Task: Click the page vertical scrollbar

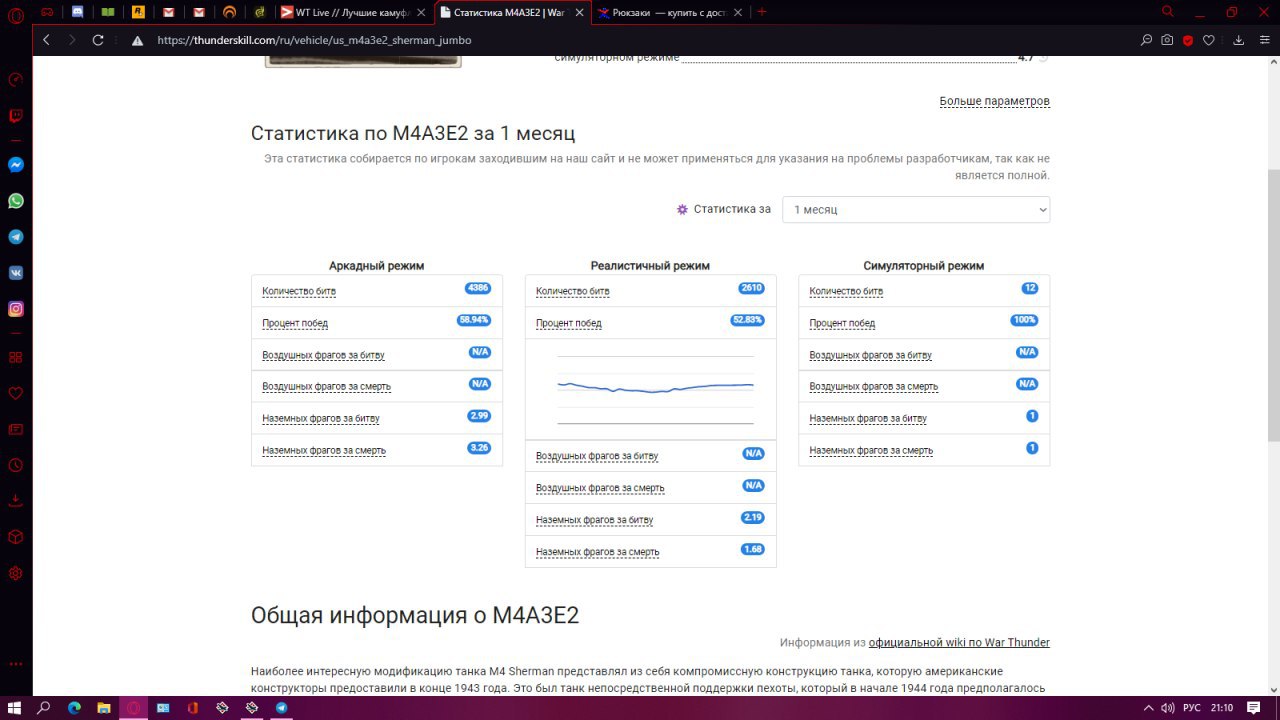Action: coord(1273,305)
